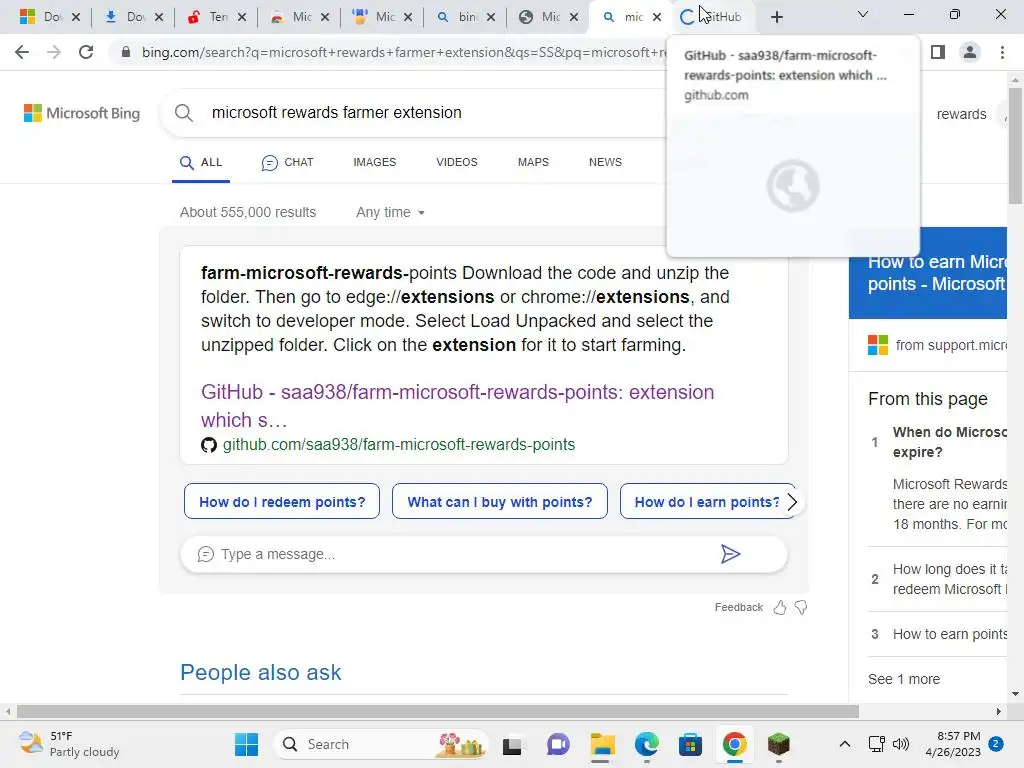Open Microsoft Store from taskbar
Screen dimensions: 1024x768
[690, 744]
